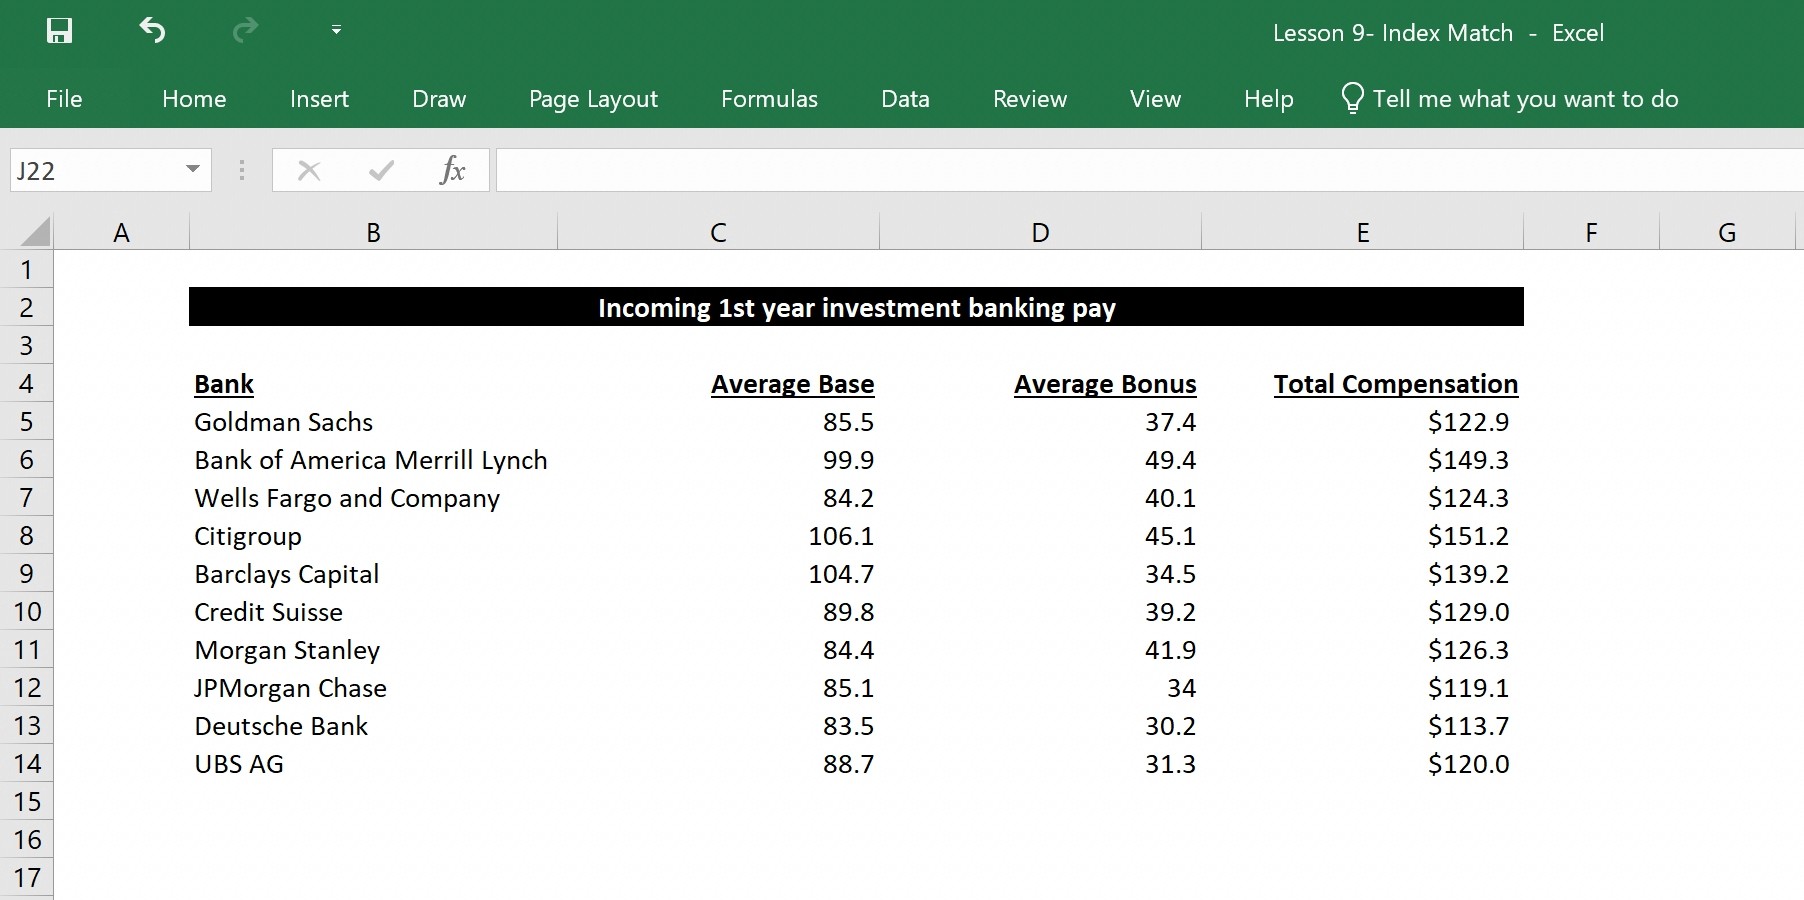
Task: Open the Draw ribbon tab
Action: tap(439, 99)
